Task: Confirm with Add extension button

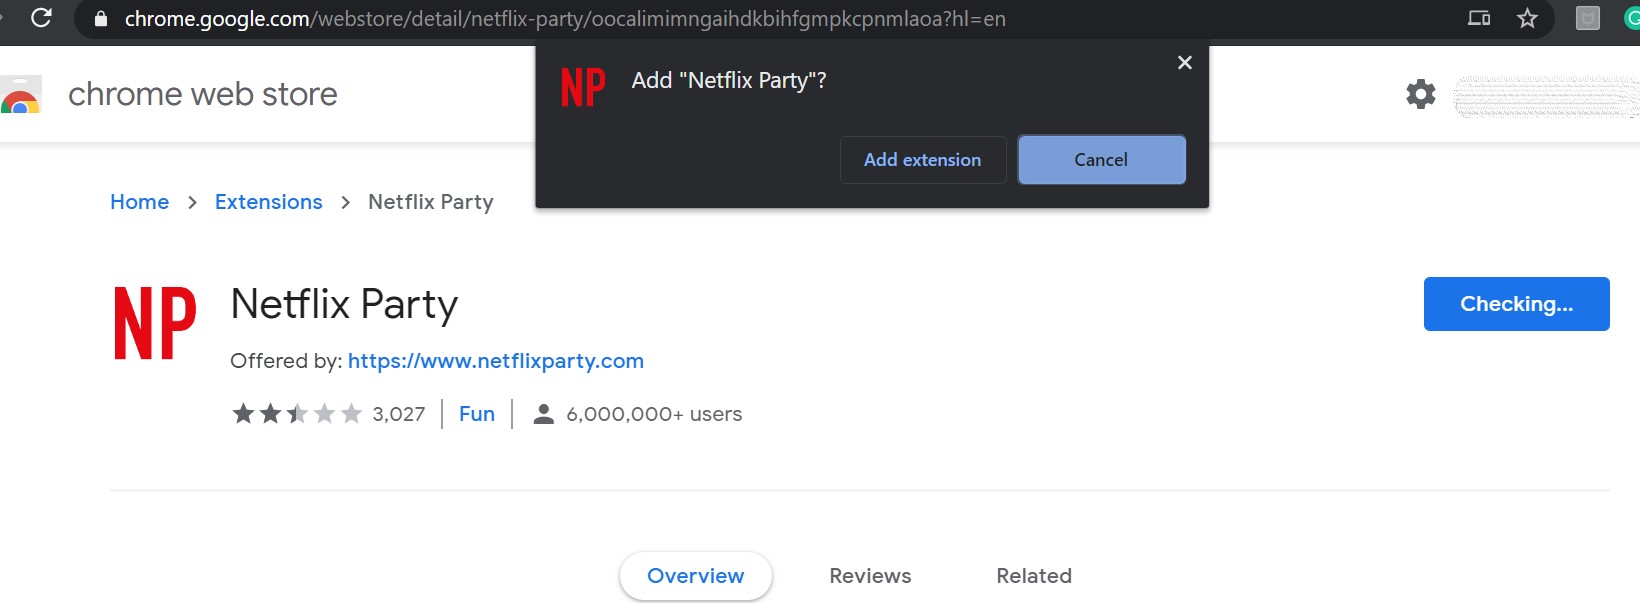Action: [923, 160]
